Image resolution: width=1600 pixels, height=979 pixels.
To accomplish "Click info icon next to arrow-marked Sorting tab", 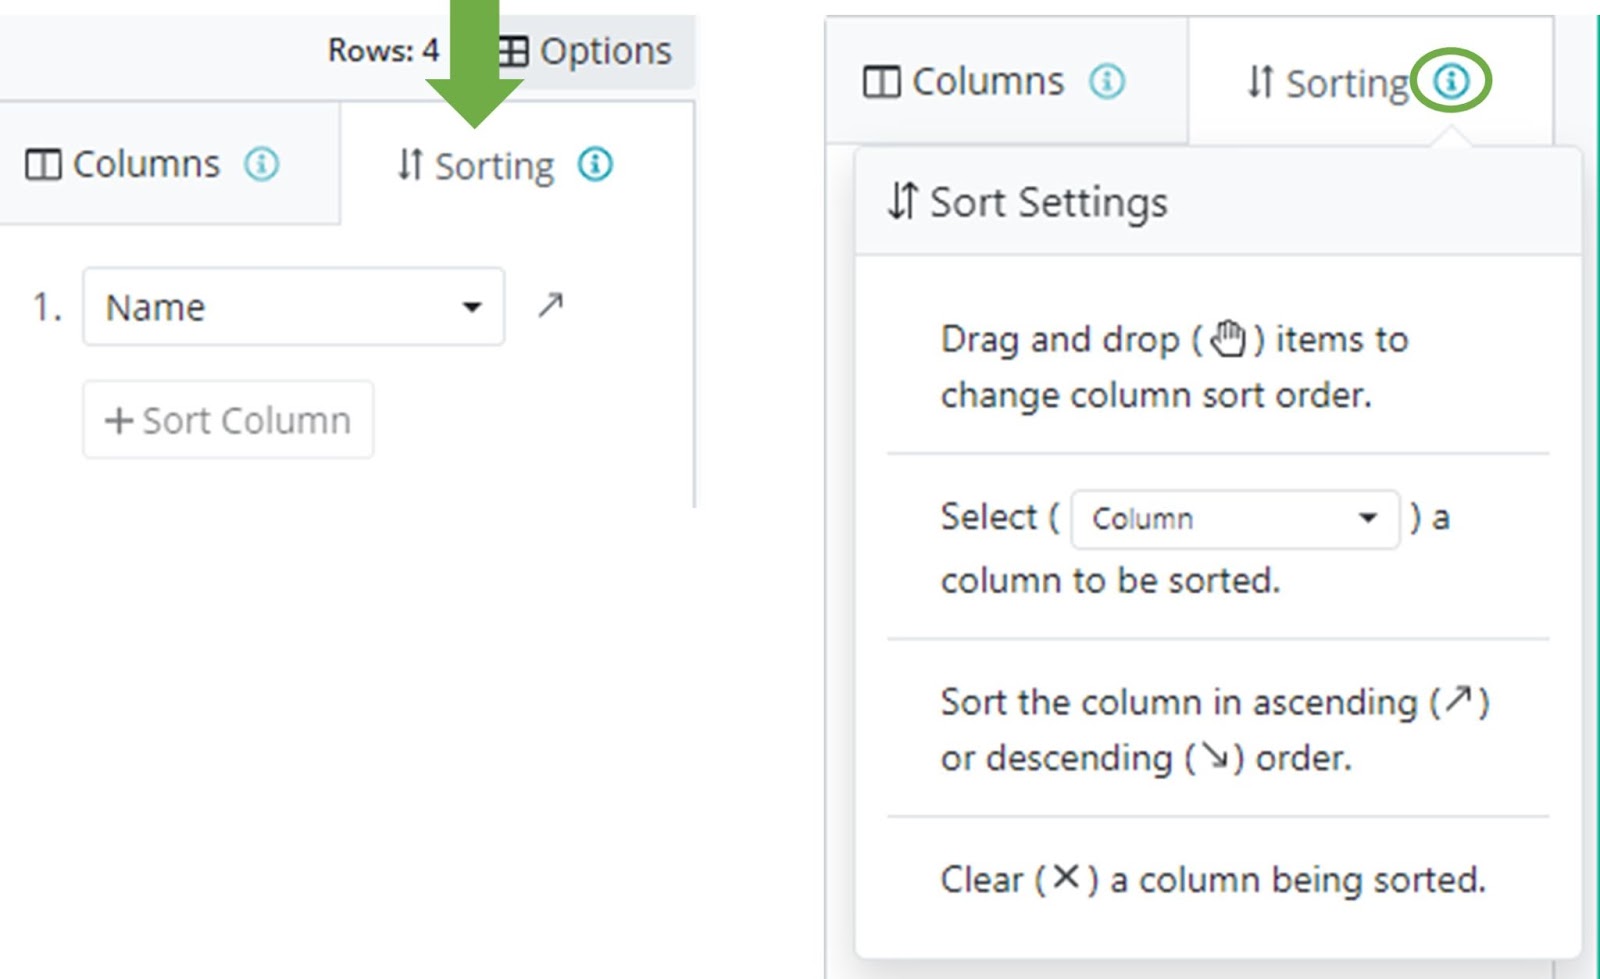I will click(595, 164).
